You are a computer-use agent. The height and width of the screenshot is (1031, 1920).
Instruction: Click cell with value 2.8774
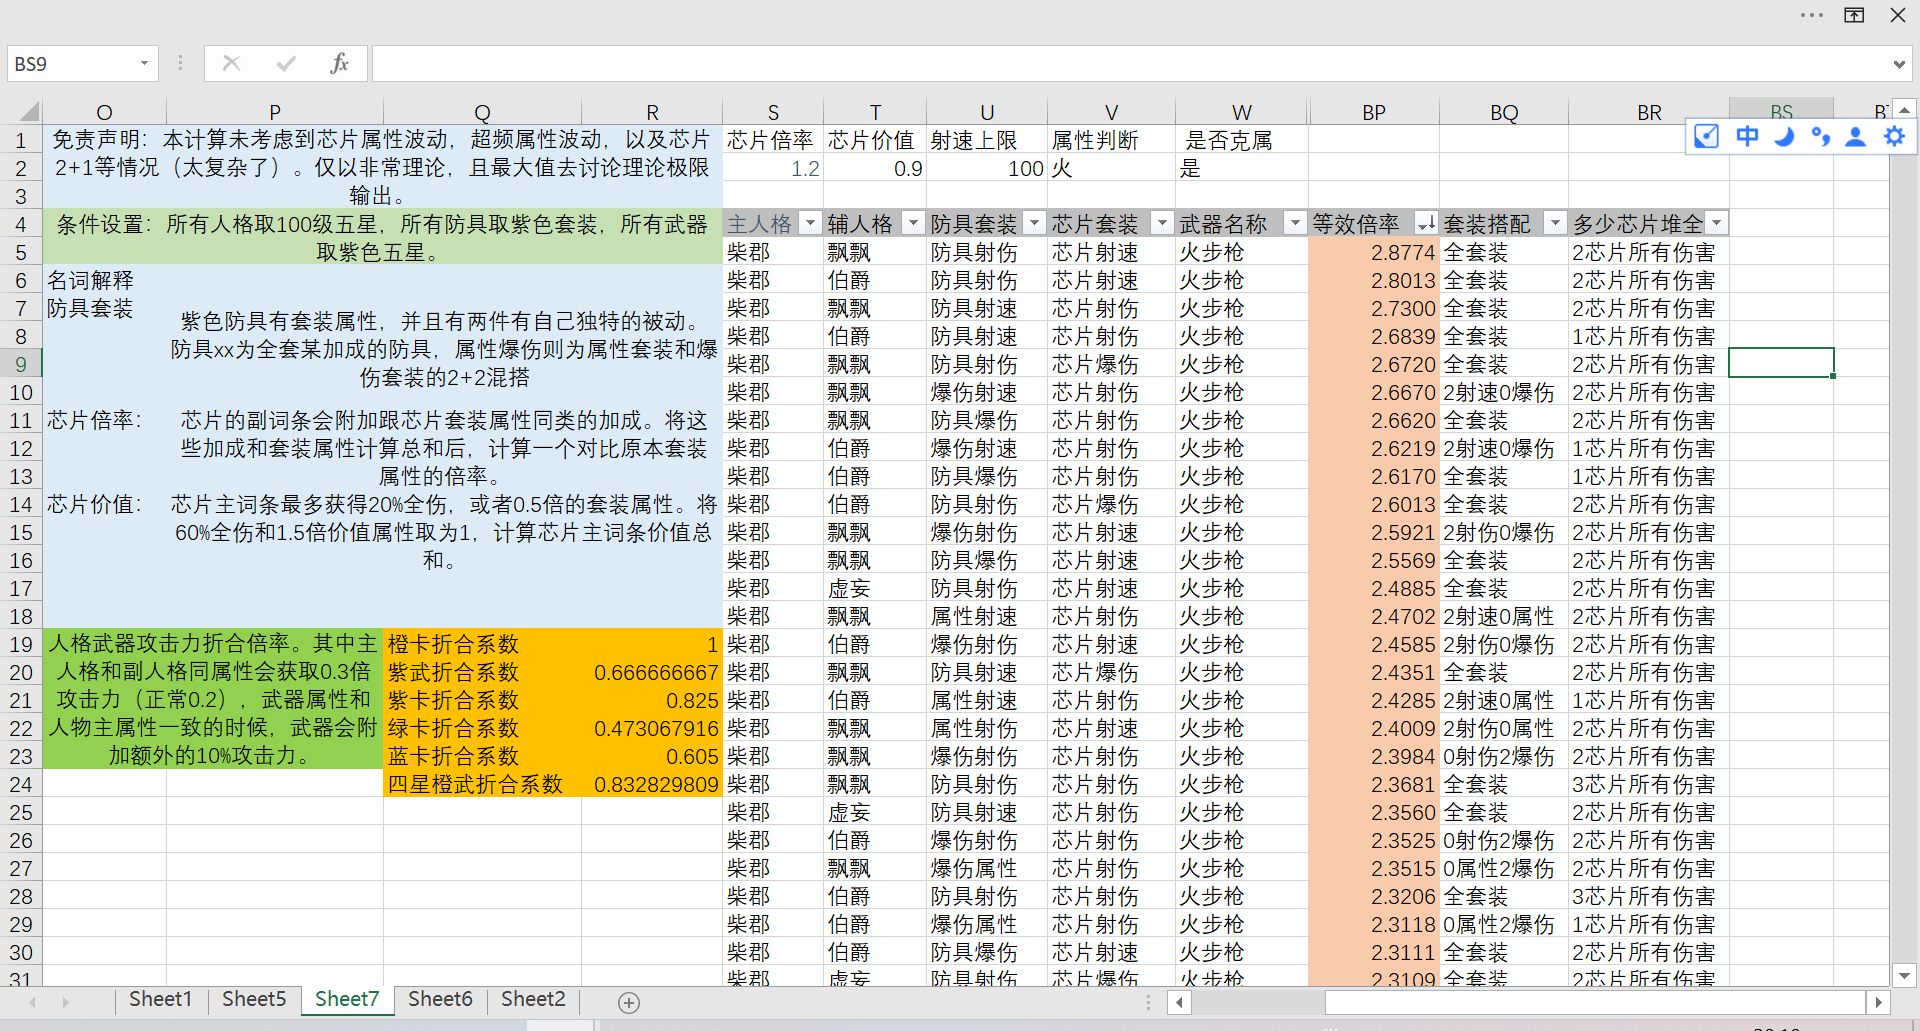click(x=1374, y=252)
